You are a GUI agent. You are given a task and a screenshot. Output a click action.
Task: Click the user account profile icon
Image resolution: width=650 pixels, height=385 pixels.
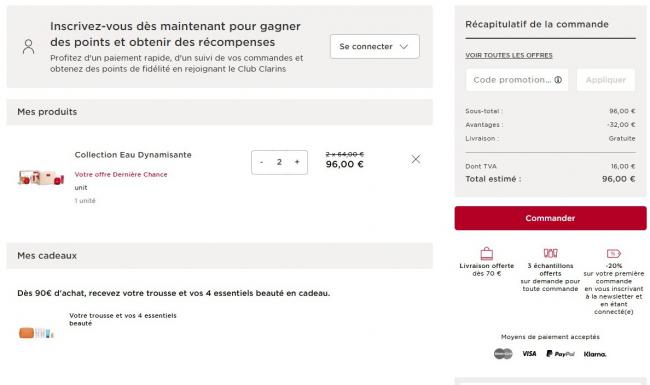(x=28, y=46)
